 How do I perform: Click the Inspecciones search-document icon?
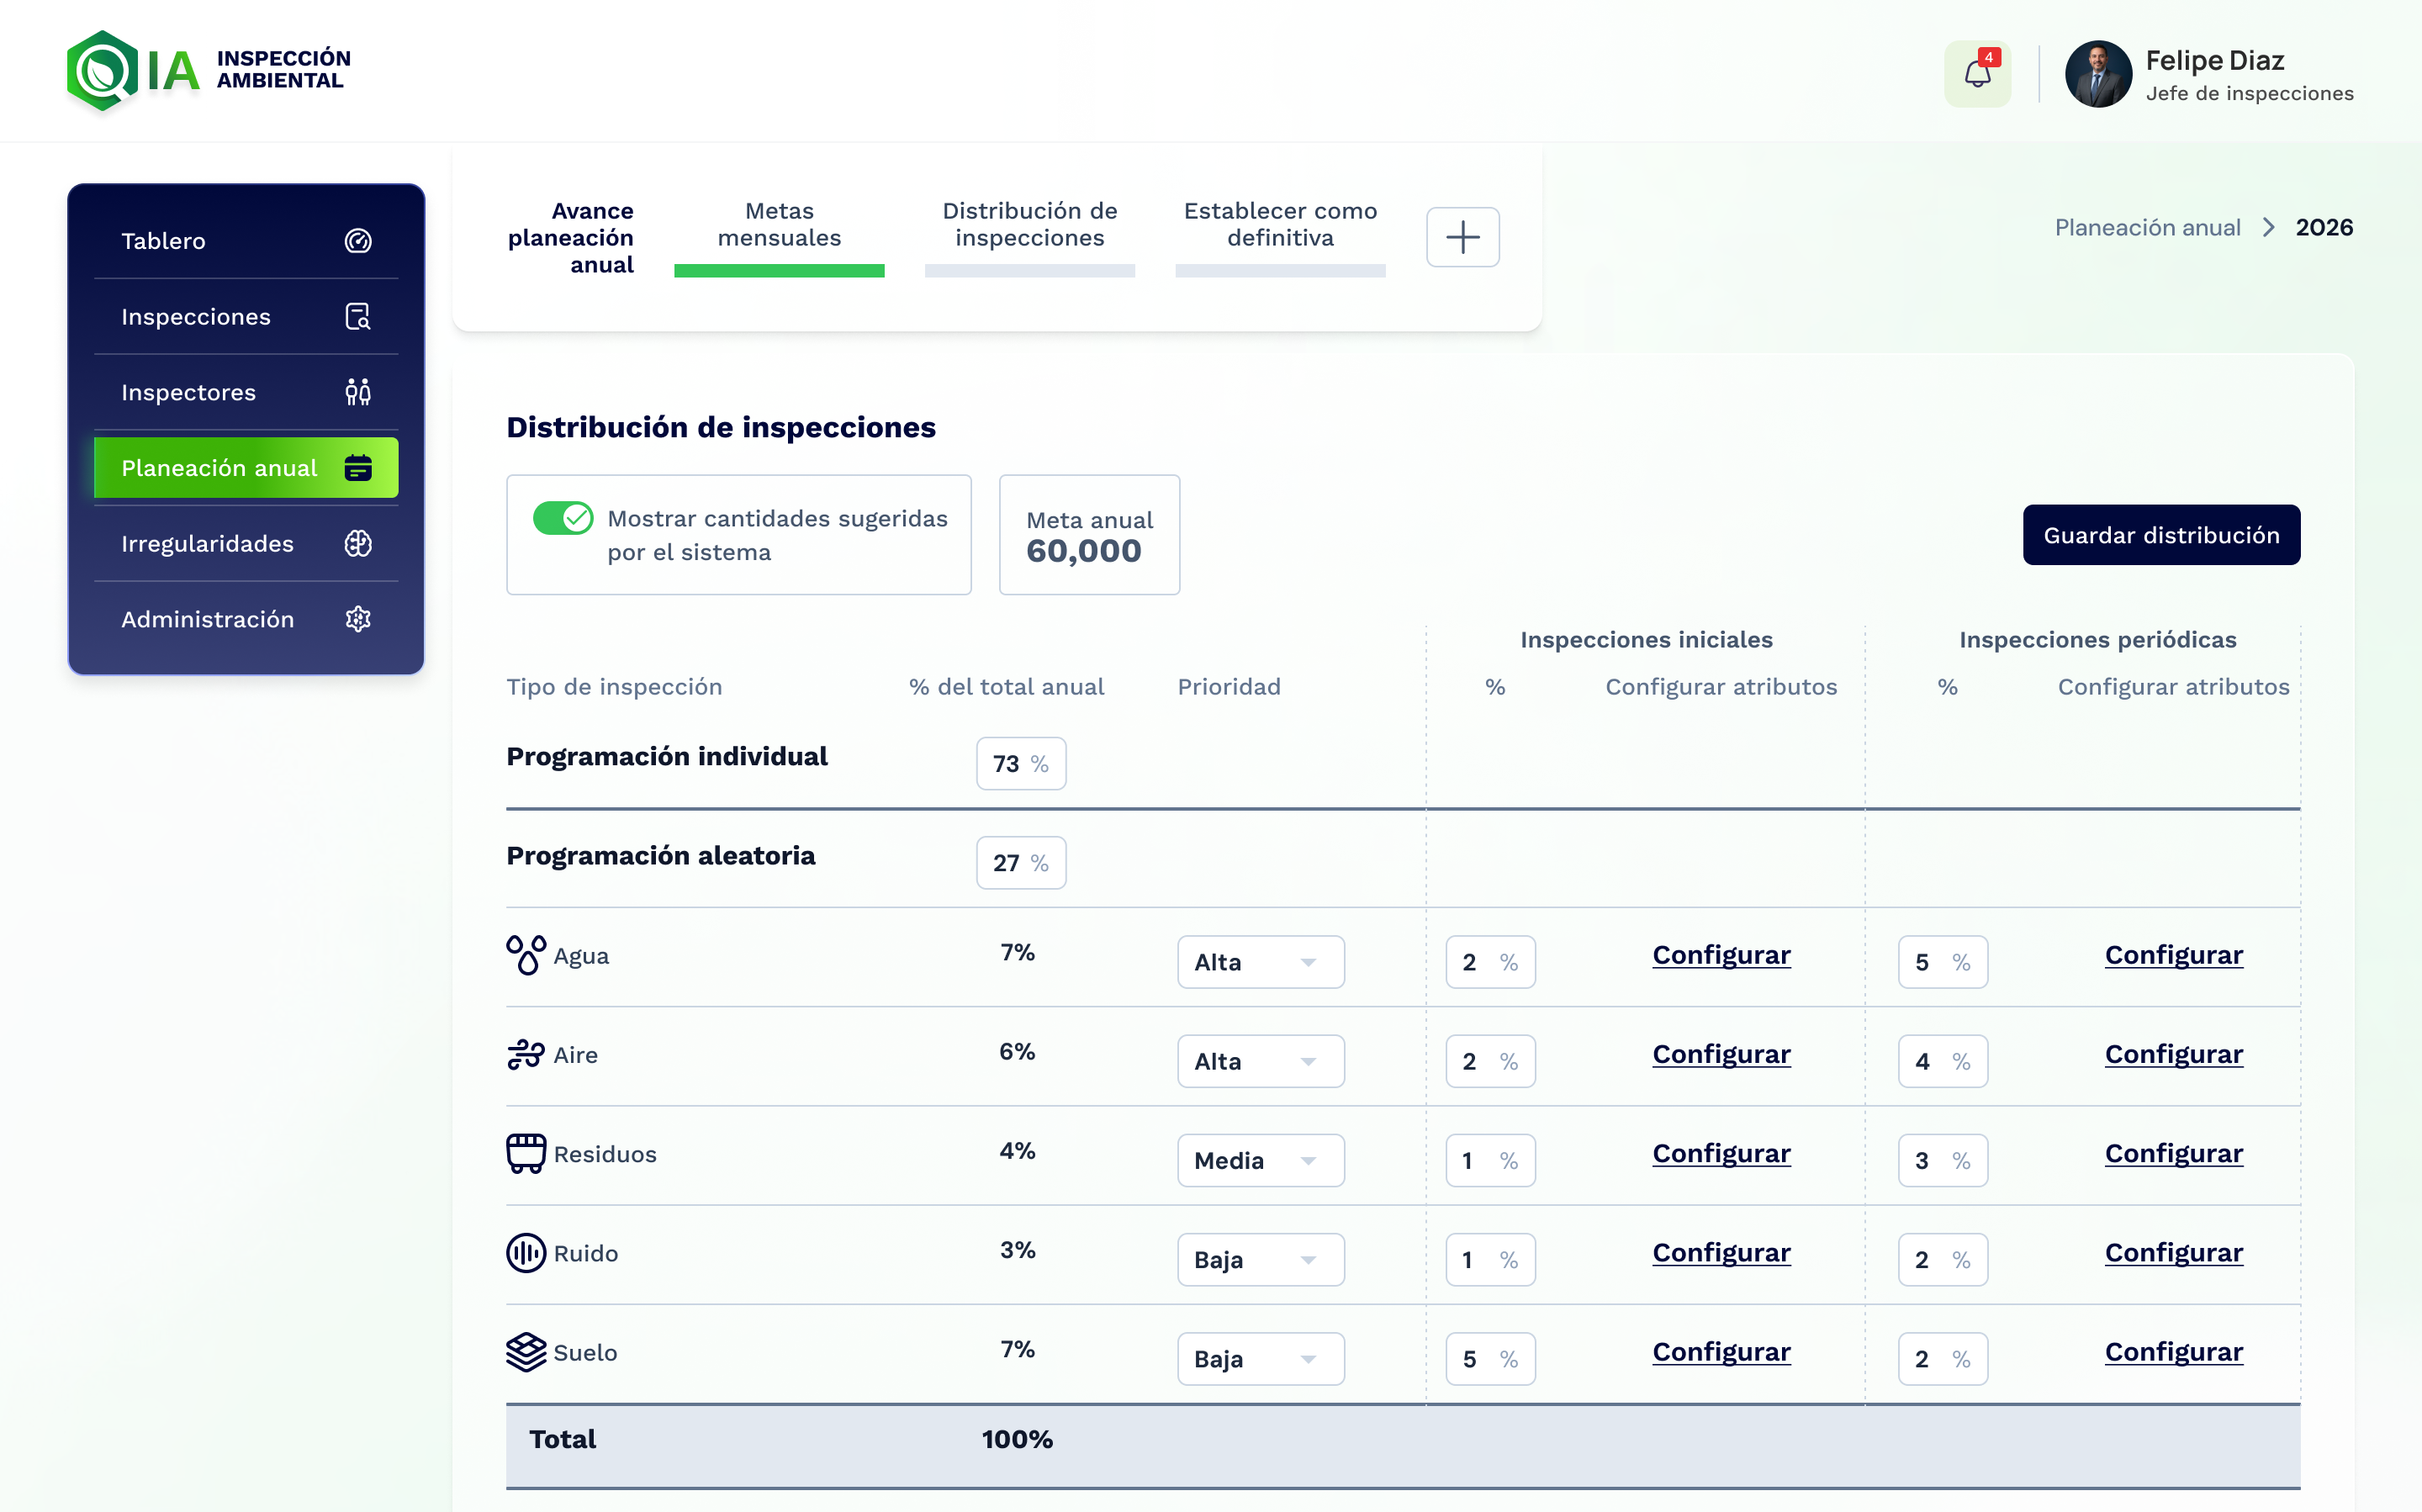tap(358, 317)
